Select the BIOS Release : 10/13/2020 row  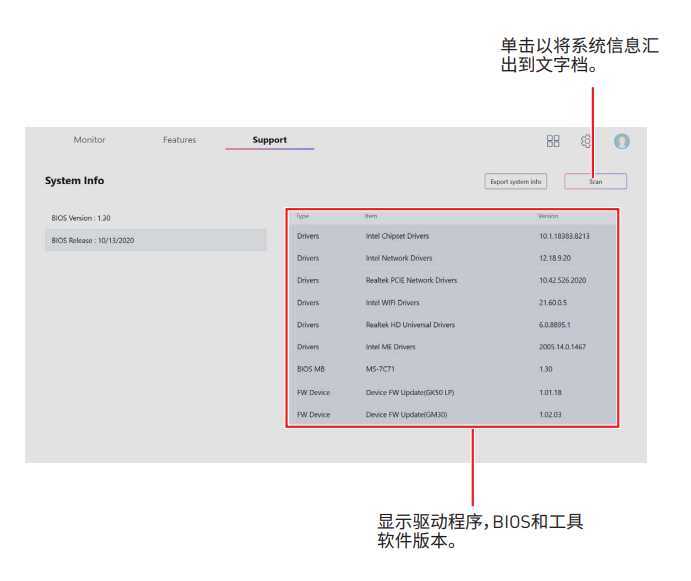[x=156, y=240]
